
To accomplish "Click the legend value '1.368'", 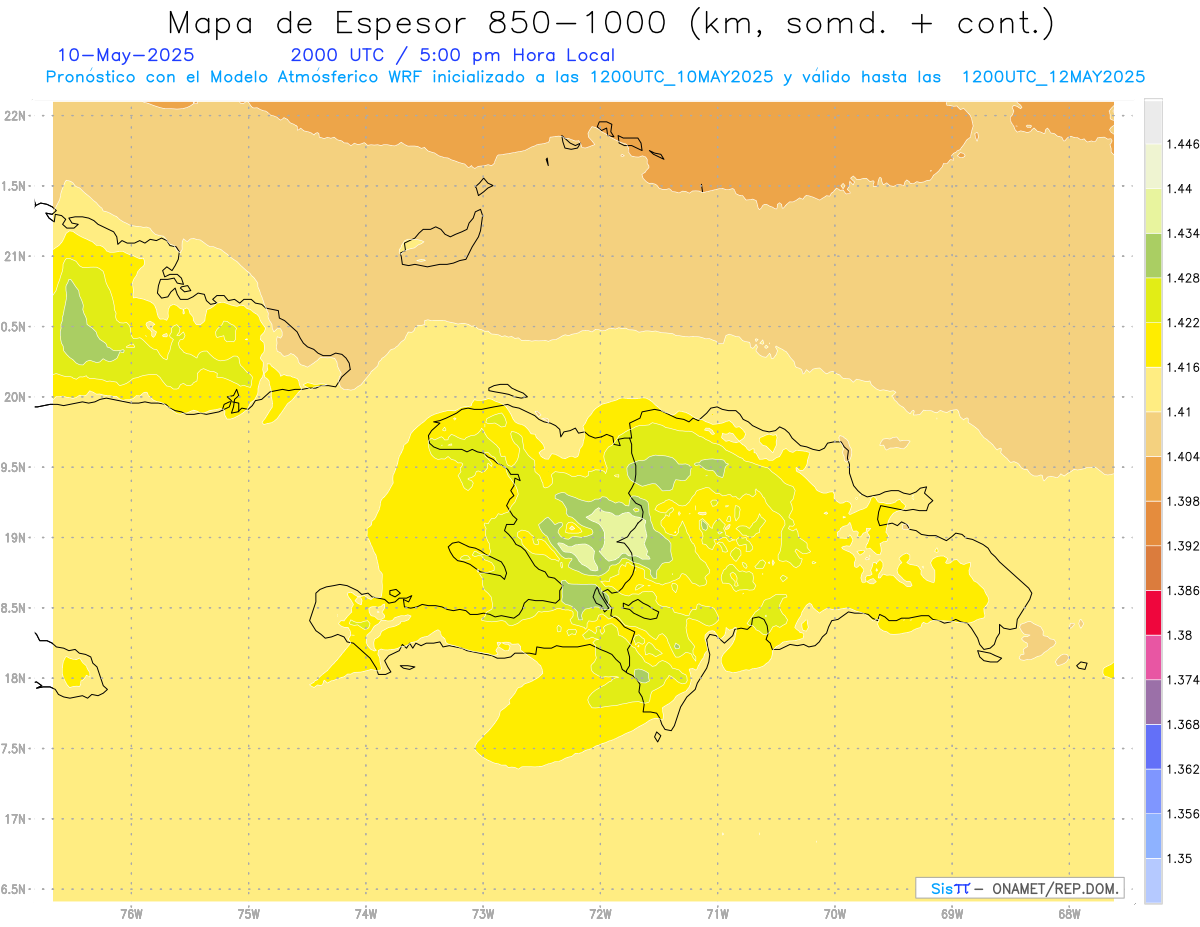I will 1183,724.
